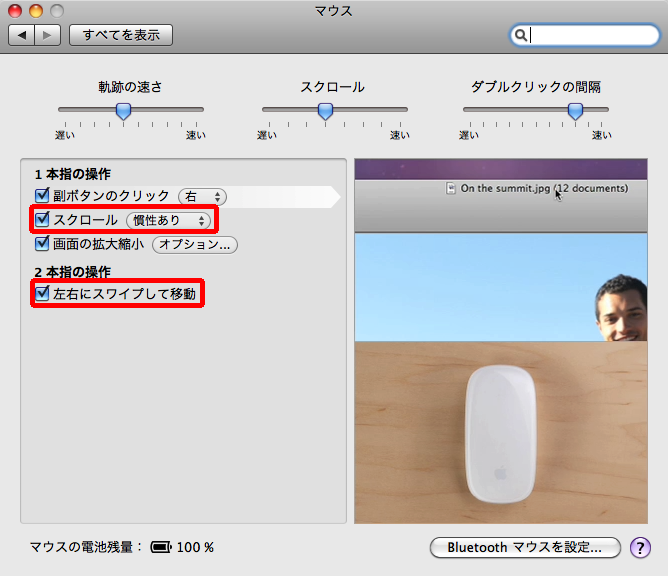Image resolution: width=668 pixels, height=576 pixels.
Task: Click the 1 本指の操作 heading
Action: pos(73,174)
